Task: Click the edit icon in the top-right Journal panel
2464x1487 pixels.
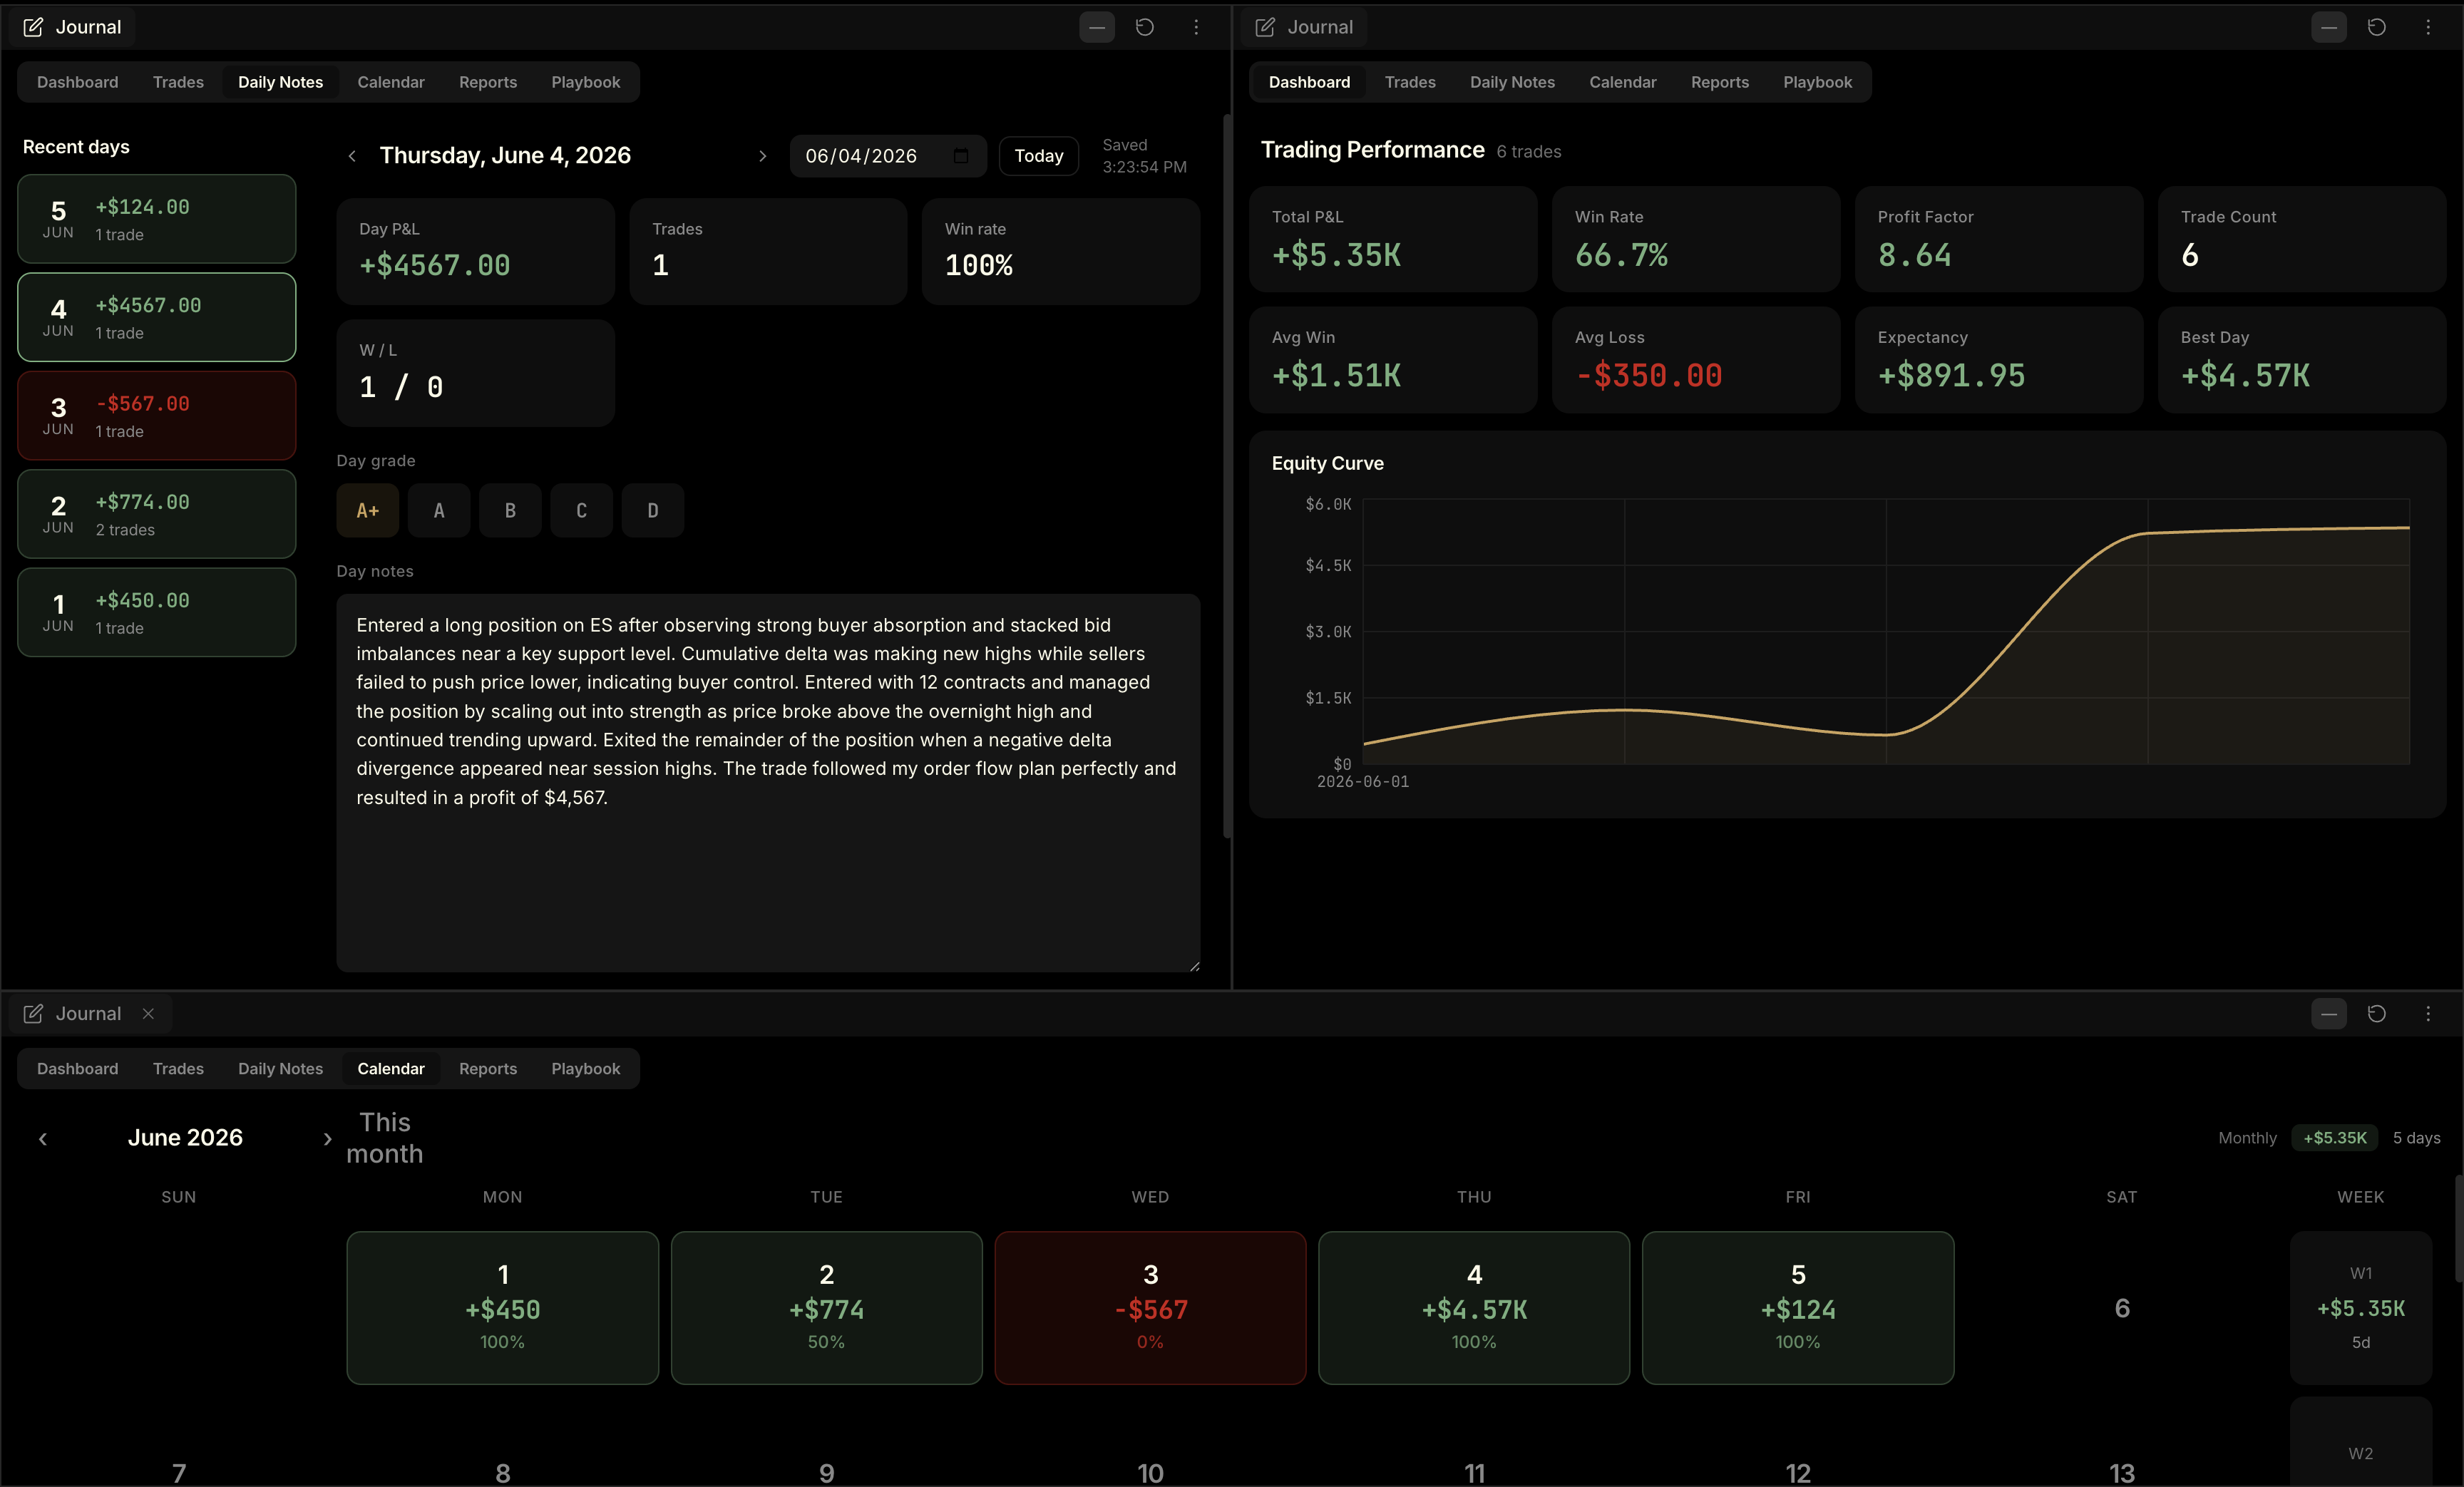Action: pos(1265,27)
